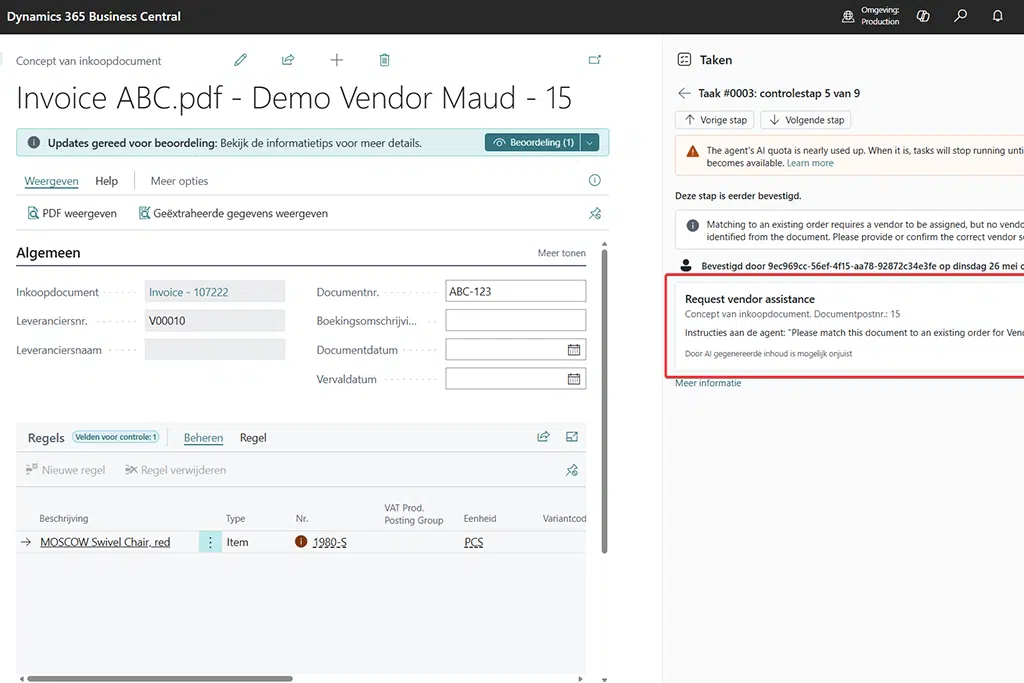Click the Taken panel icon

[684, 59]
